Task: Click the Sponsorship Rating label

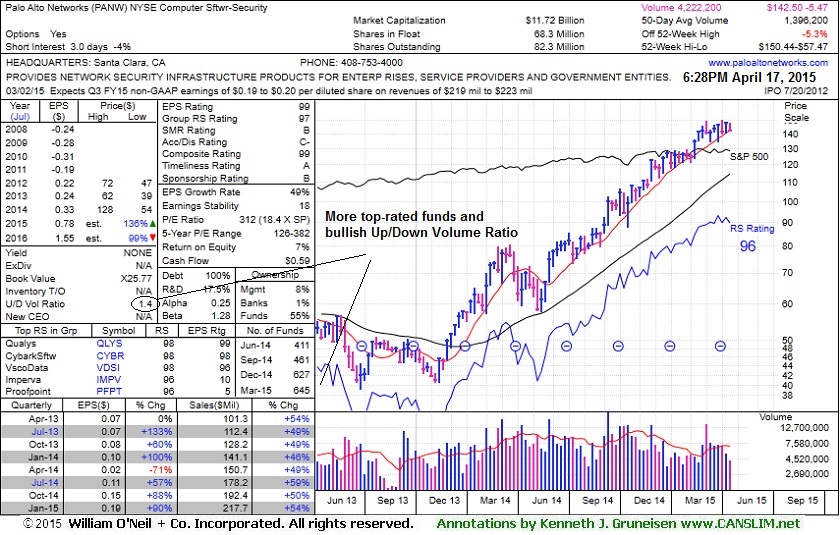Action: coord(205,178)
